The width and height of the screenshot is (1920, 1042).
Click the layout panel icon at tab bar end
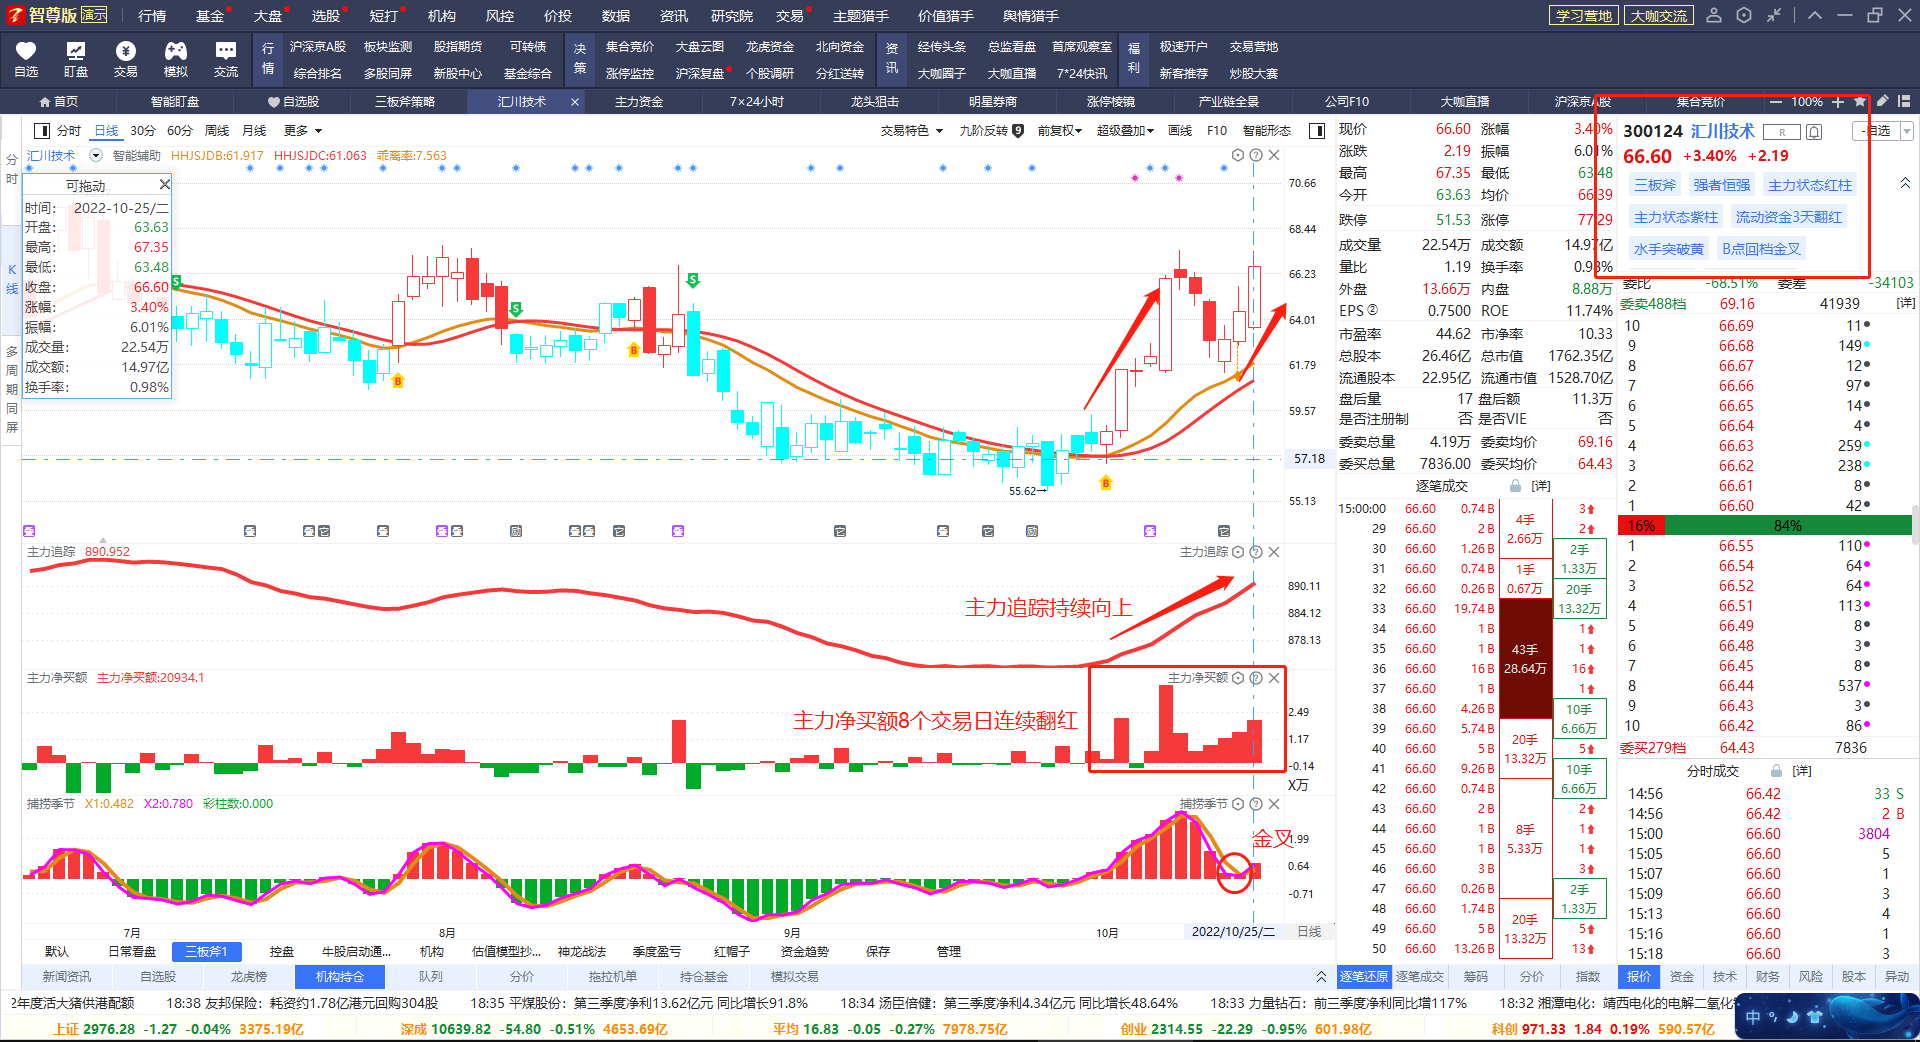1904,101
